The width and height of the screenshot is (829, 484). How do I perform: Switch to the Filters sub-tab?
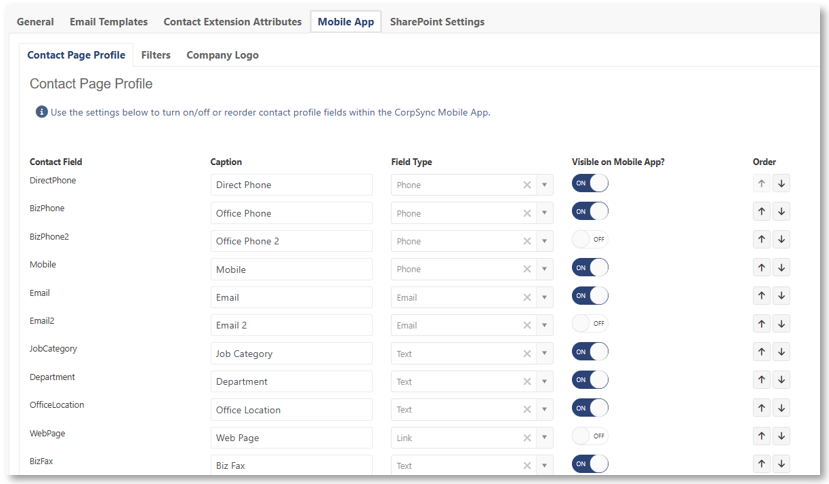(156, 55)
